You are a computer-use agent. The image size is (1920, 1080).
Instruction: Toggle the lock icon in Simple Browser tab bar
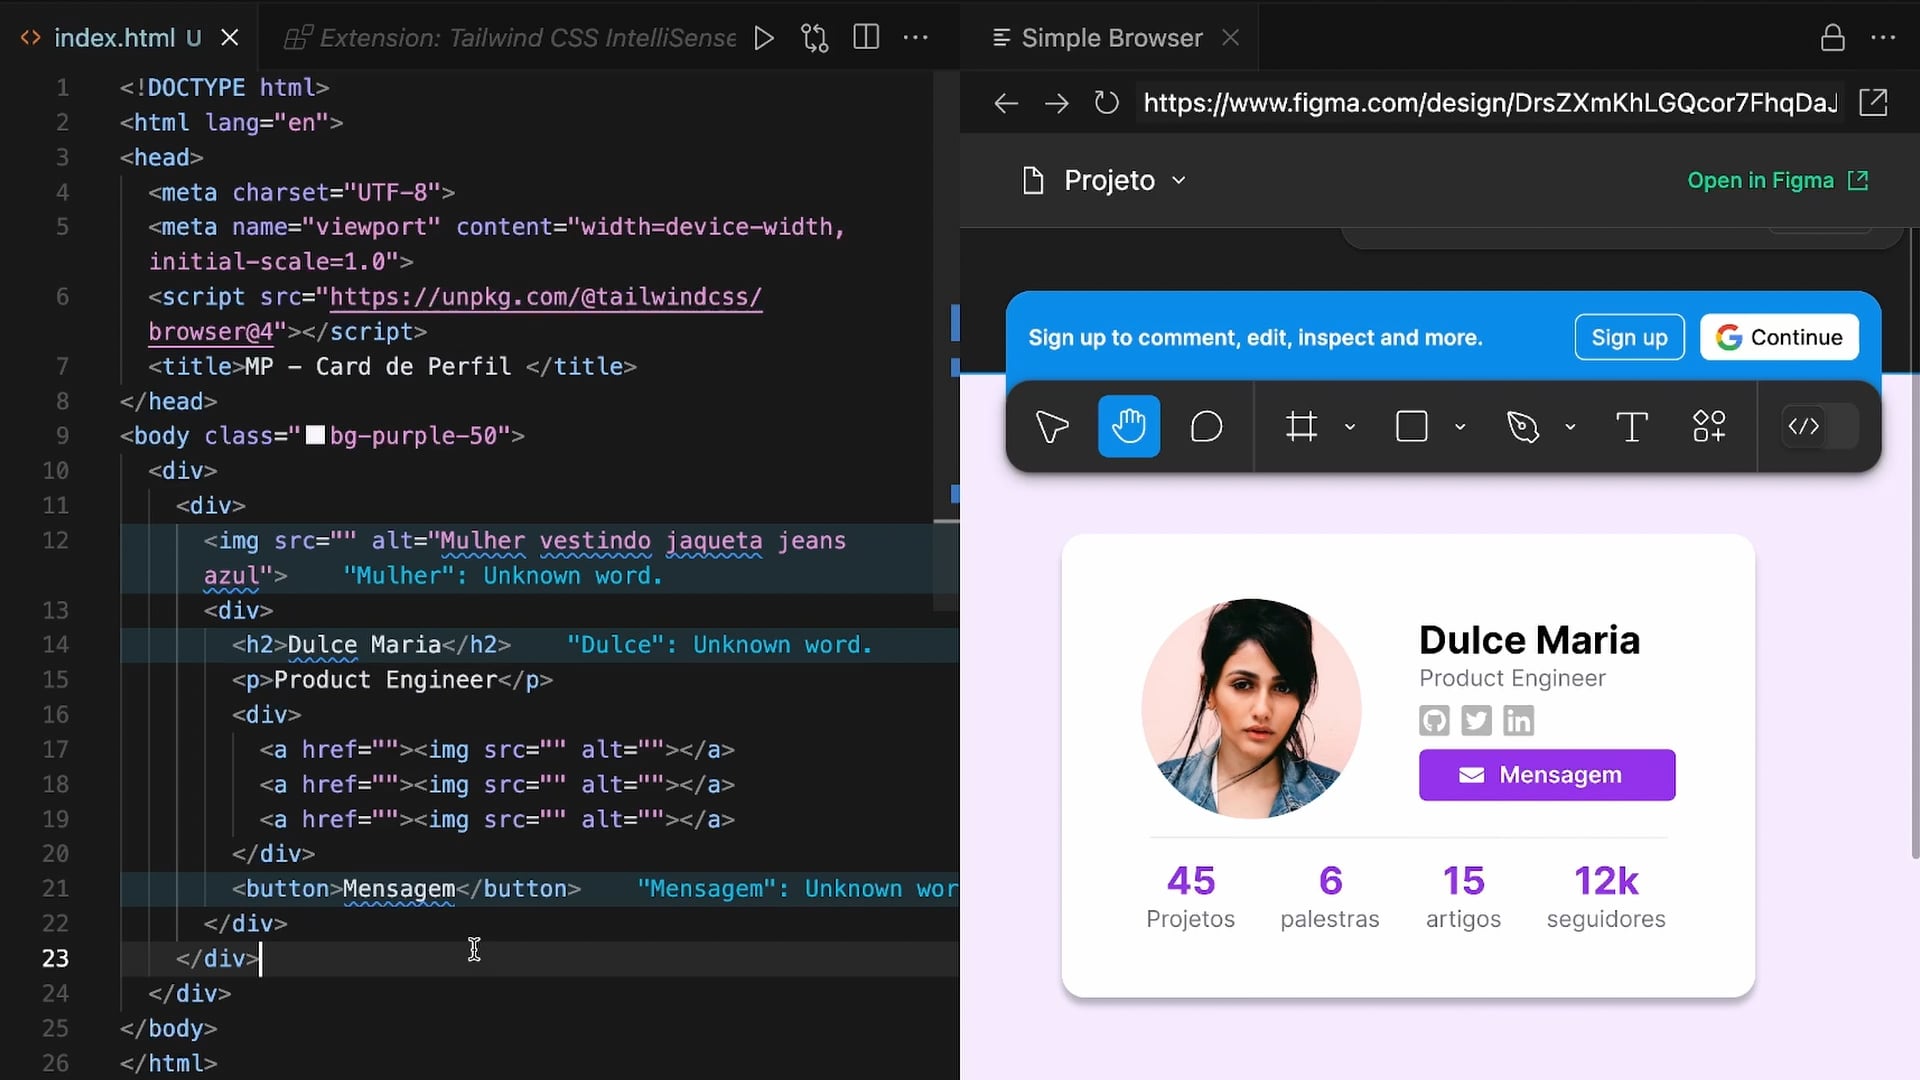pyautogui.click(x=1832, y=38)
